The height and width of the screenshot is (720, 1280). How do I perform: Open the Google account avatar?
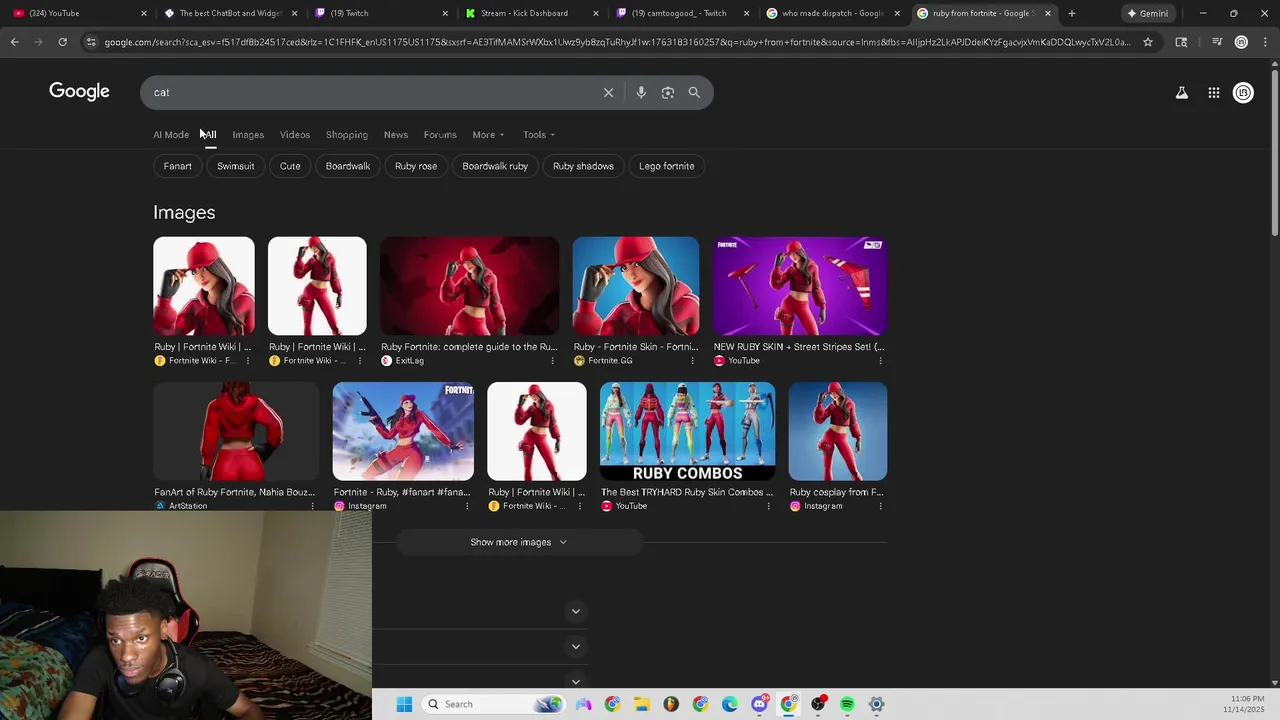point(1243,93)
